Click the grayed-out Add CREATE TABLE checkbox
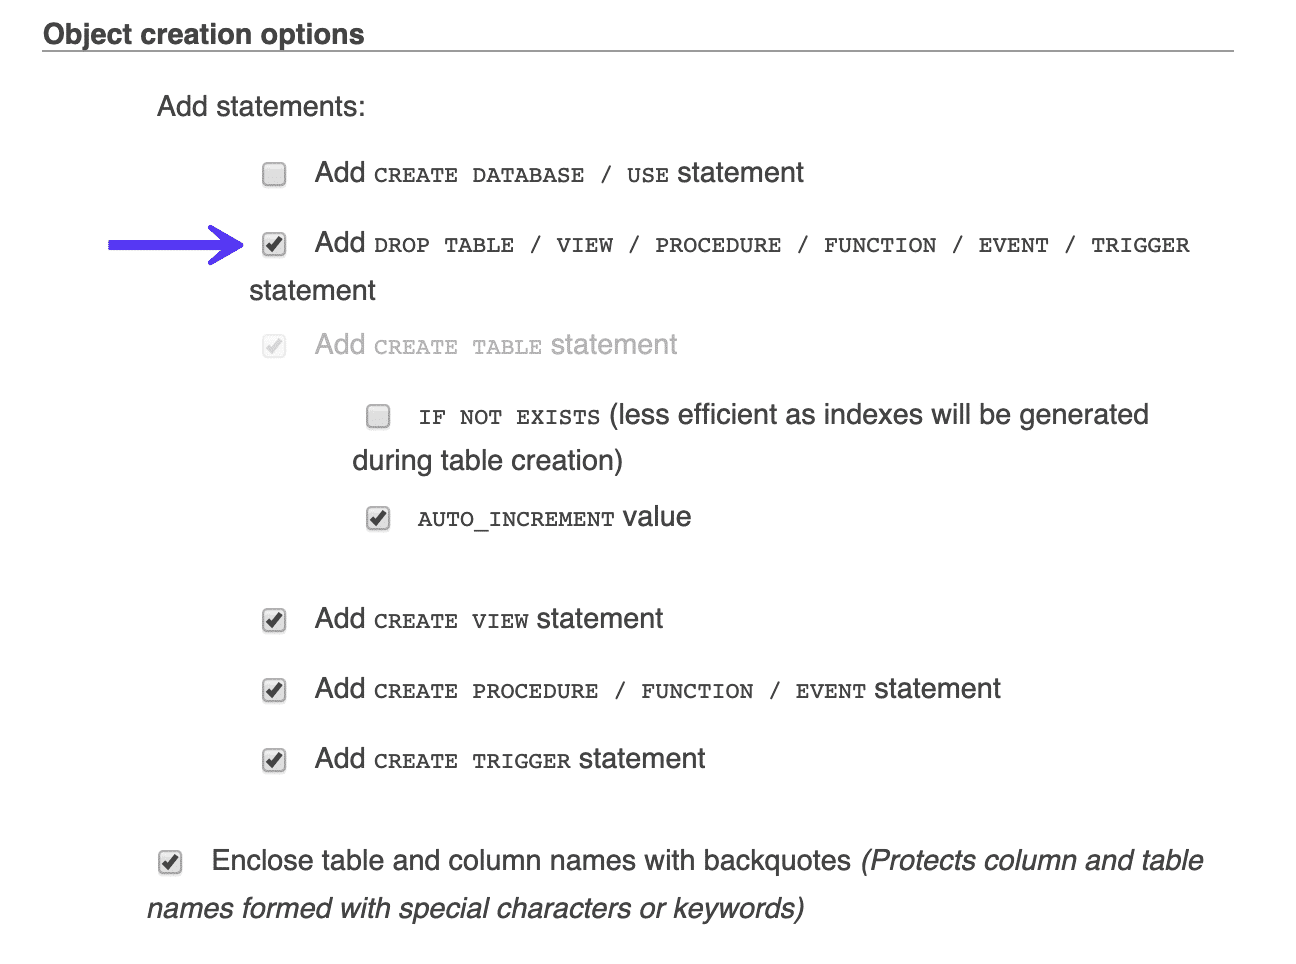Image resolution: width=1296 pixels, height=964 pixels. (x=273, y=344)
